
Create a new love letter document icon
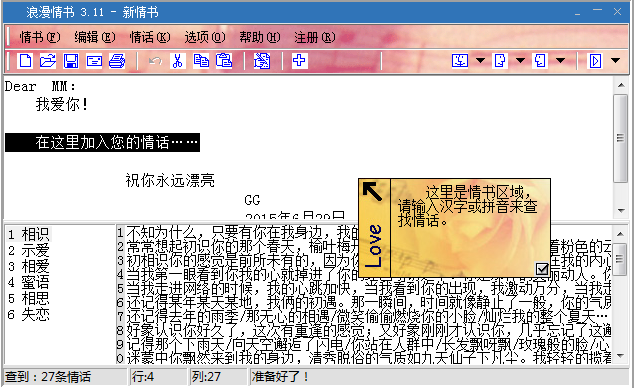tap(25, 61)
